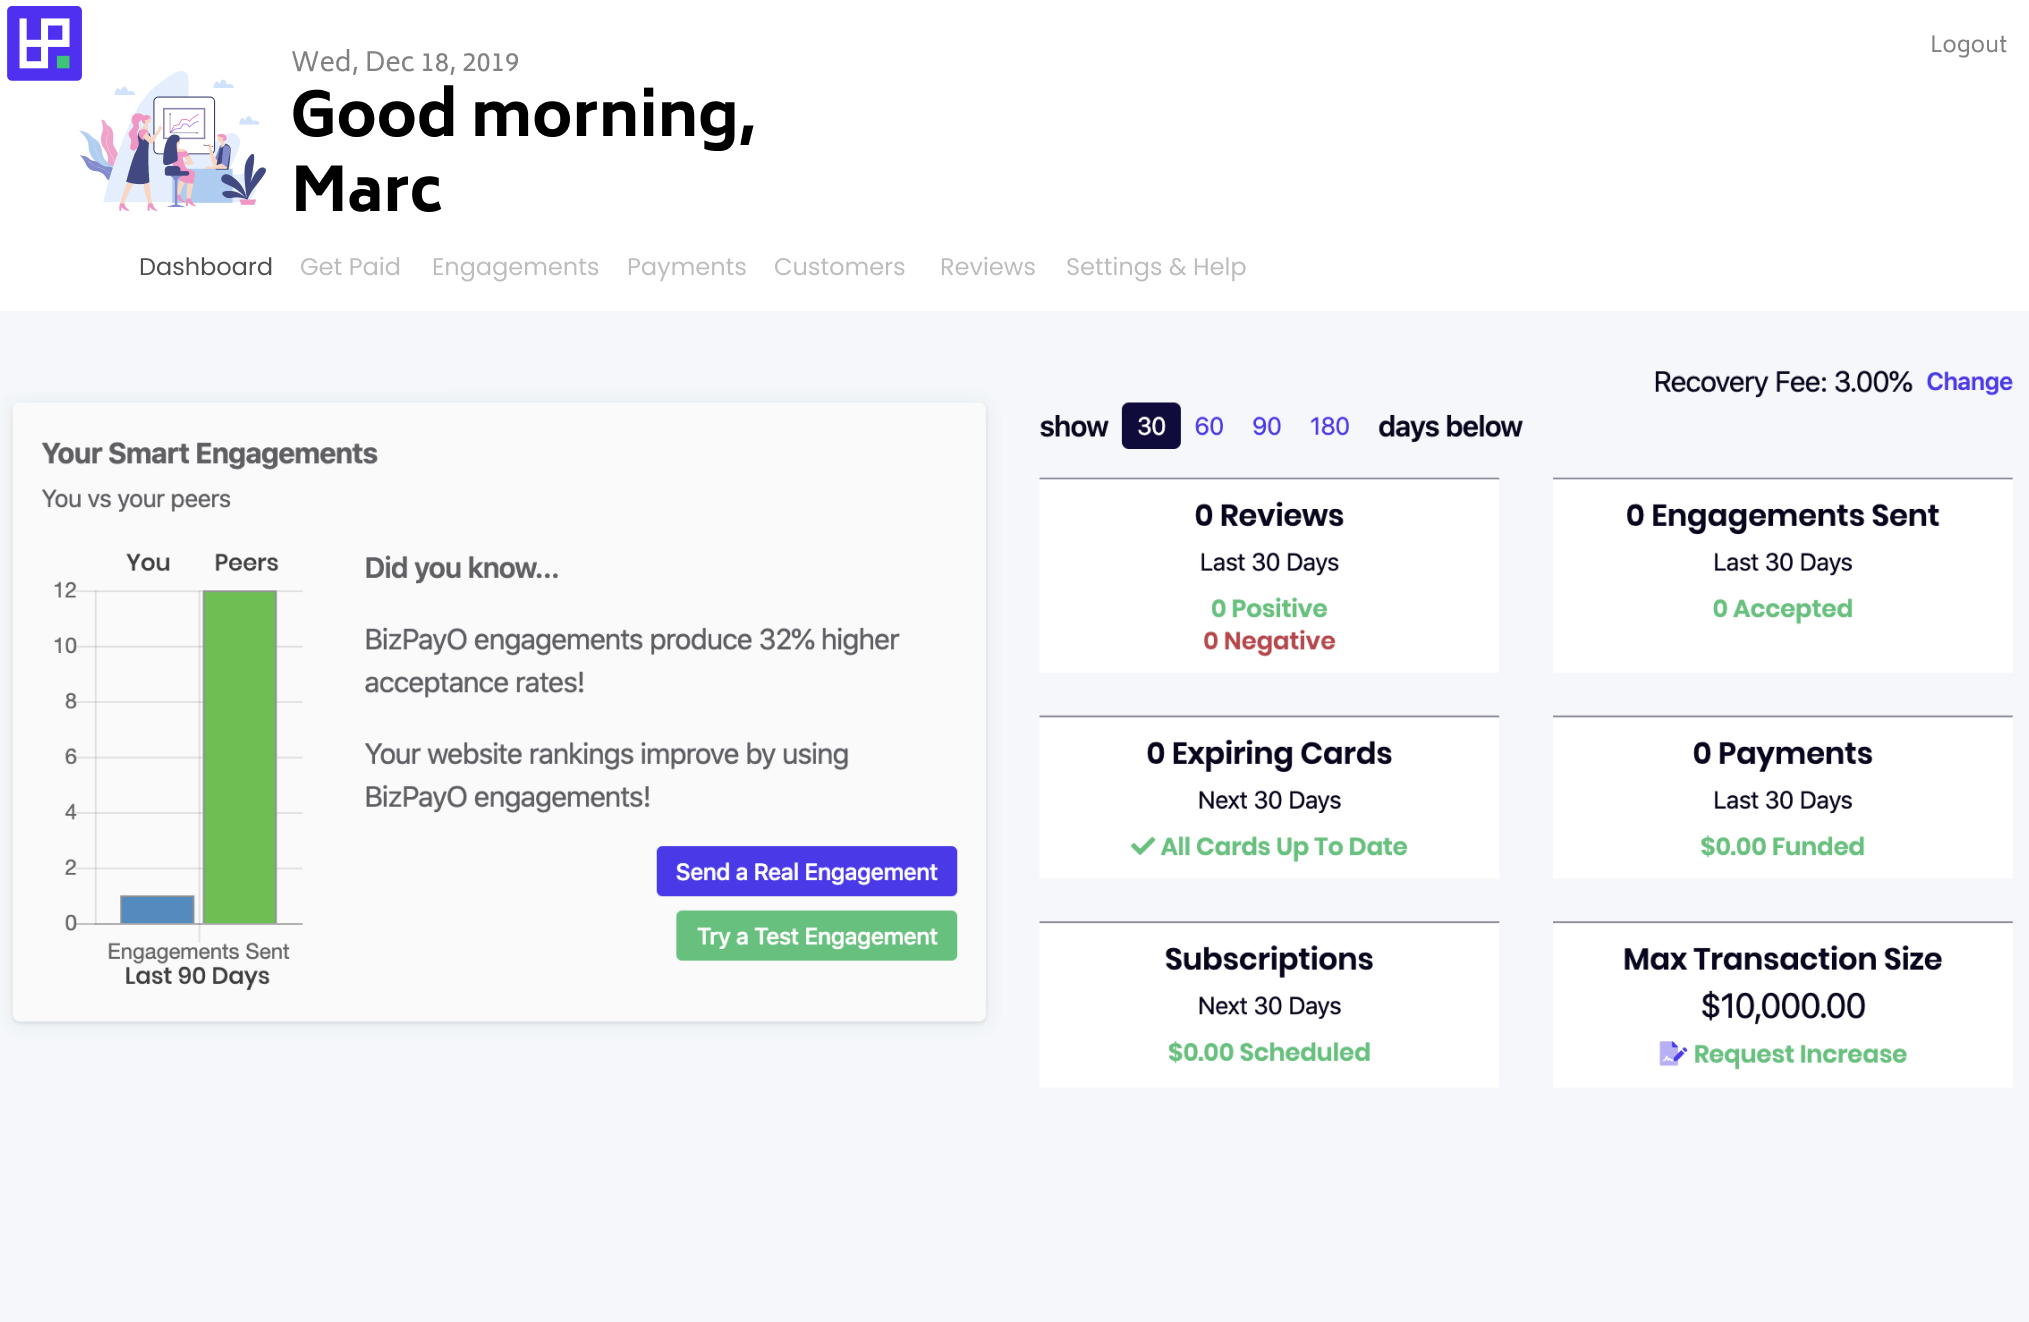The height and width of the screenshot is (1322, 2029).
Task: Open the Customers section
Action: tap(839, 267)
